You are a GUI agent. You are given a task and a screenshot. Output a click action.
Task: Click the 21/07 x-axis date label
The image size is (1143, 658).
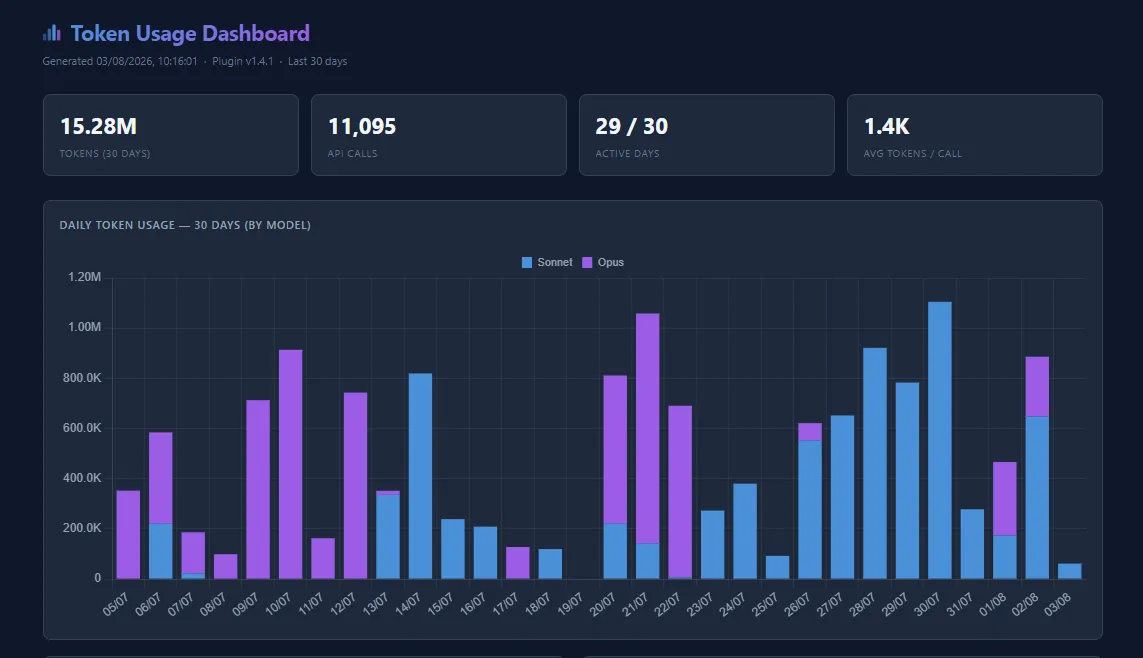click(634, 604)
